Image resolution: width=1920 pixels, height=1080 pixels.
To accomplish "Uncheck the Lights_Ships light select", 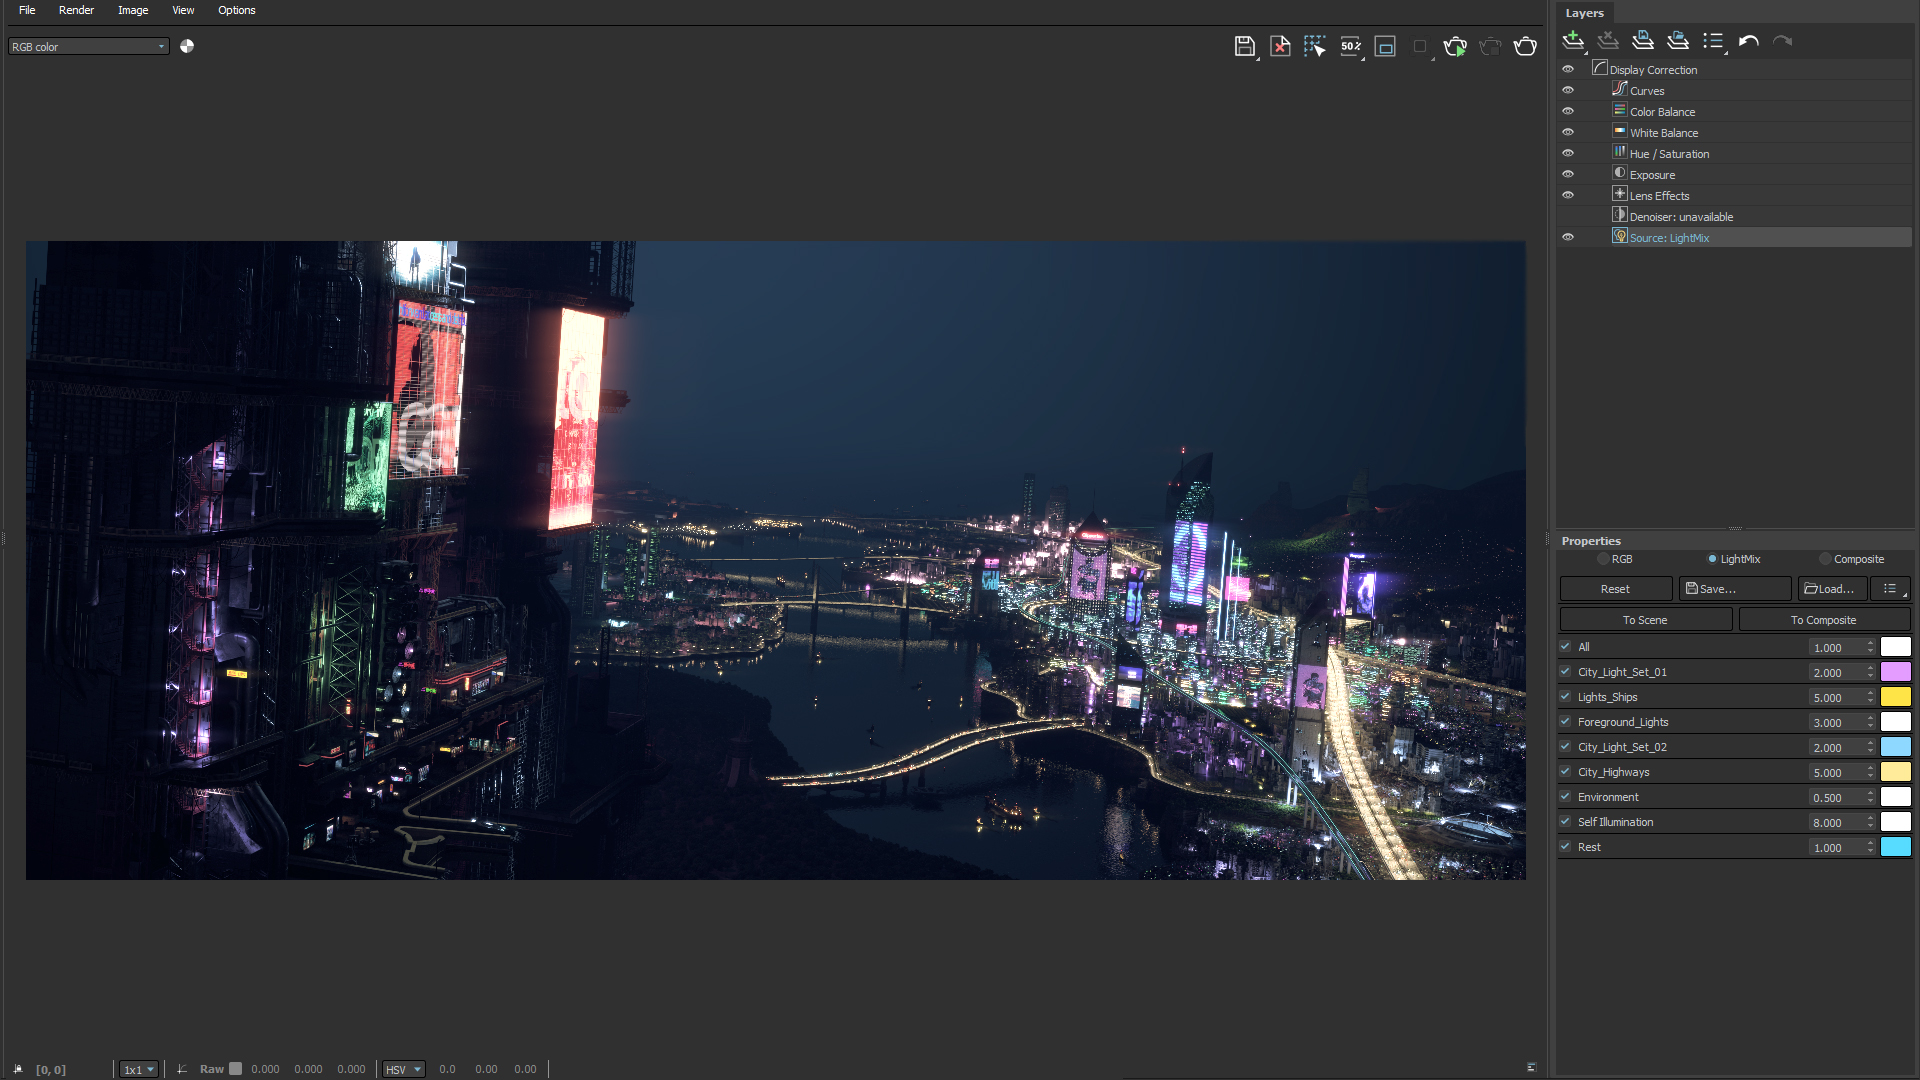I will coord(1565,697).
